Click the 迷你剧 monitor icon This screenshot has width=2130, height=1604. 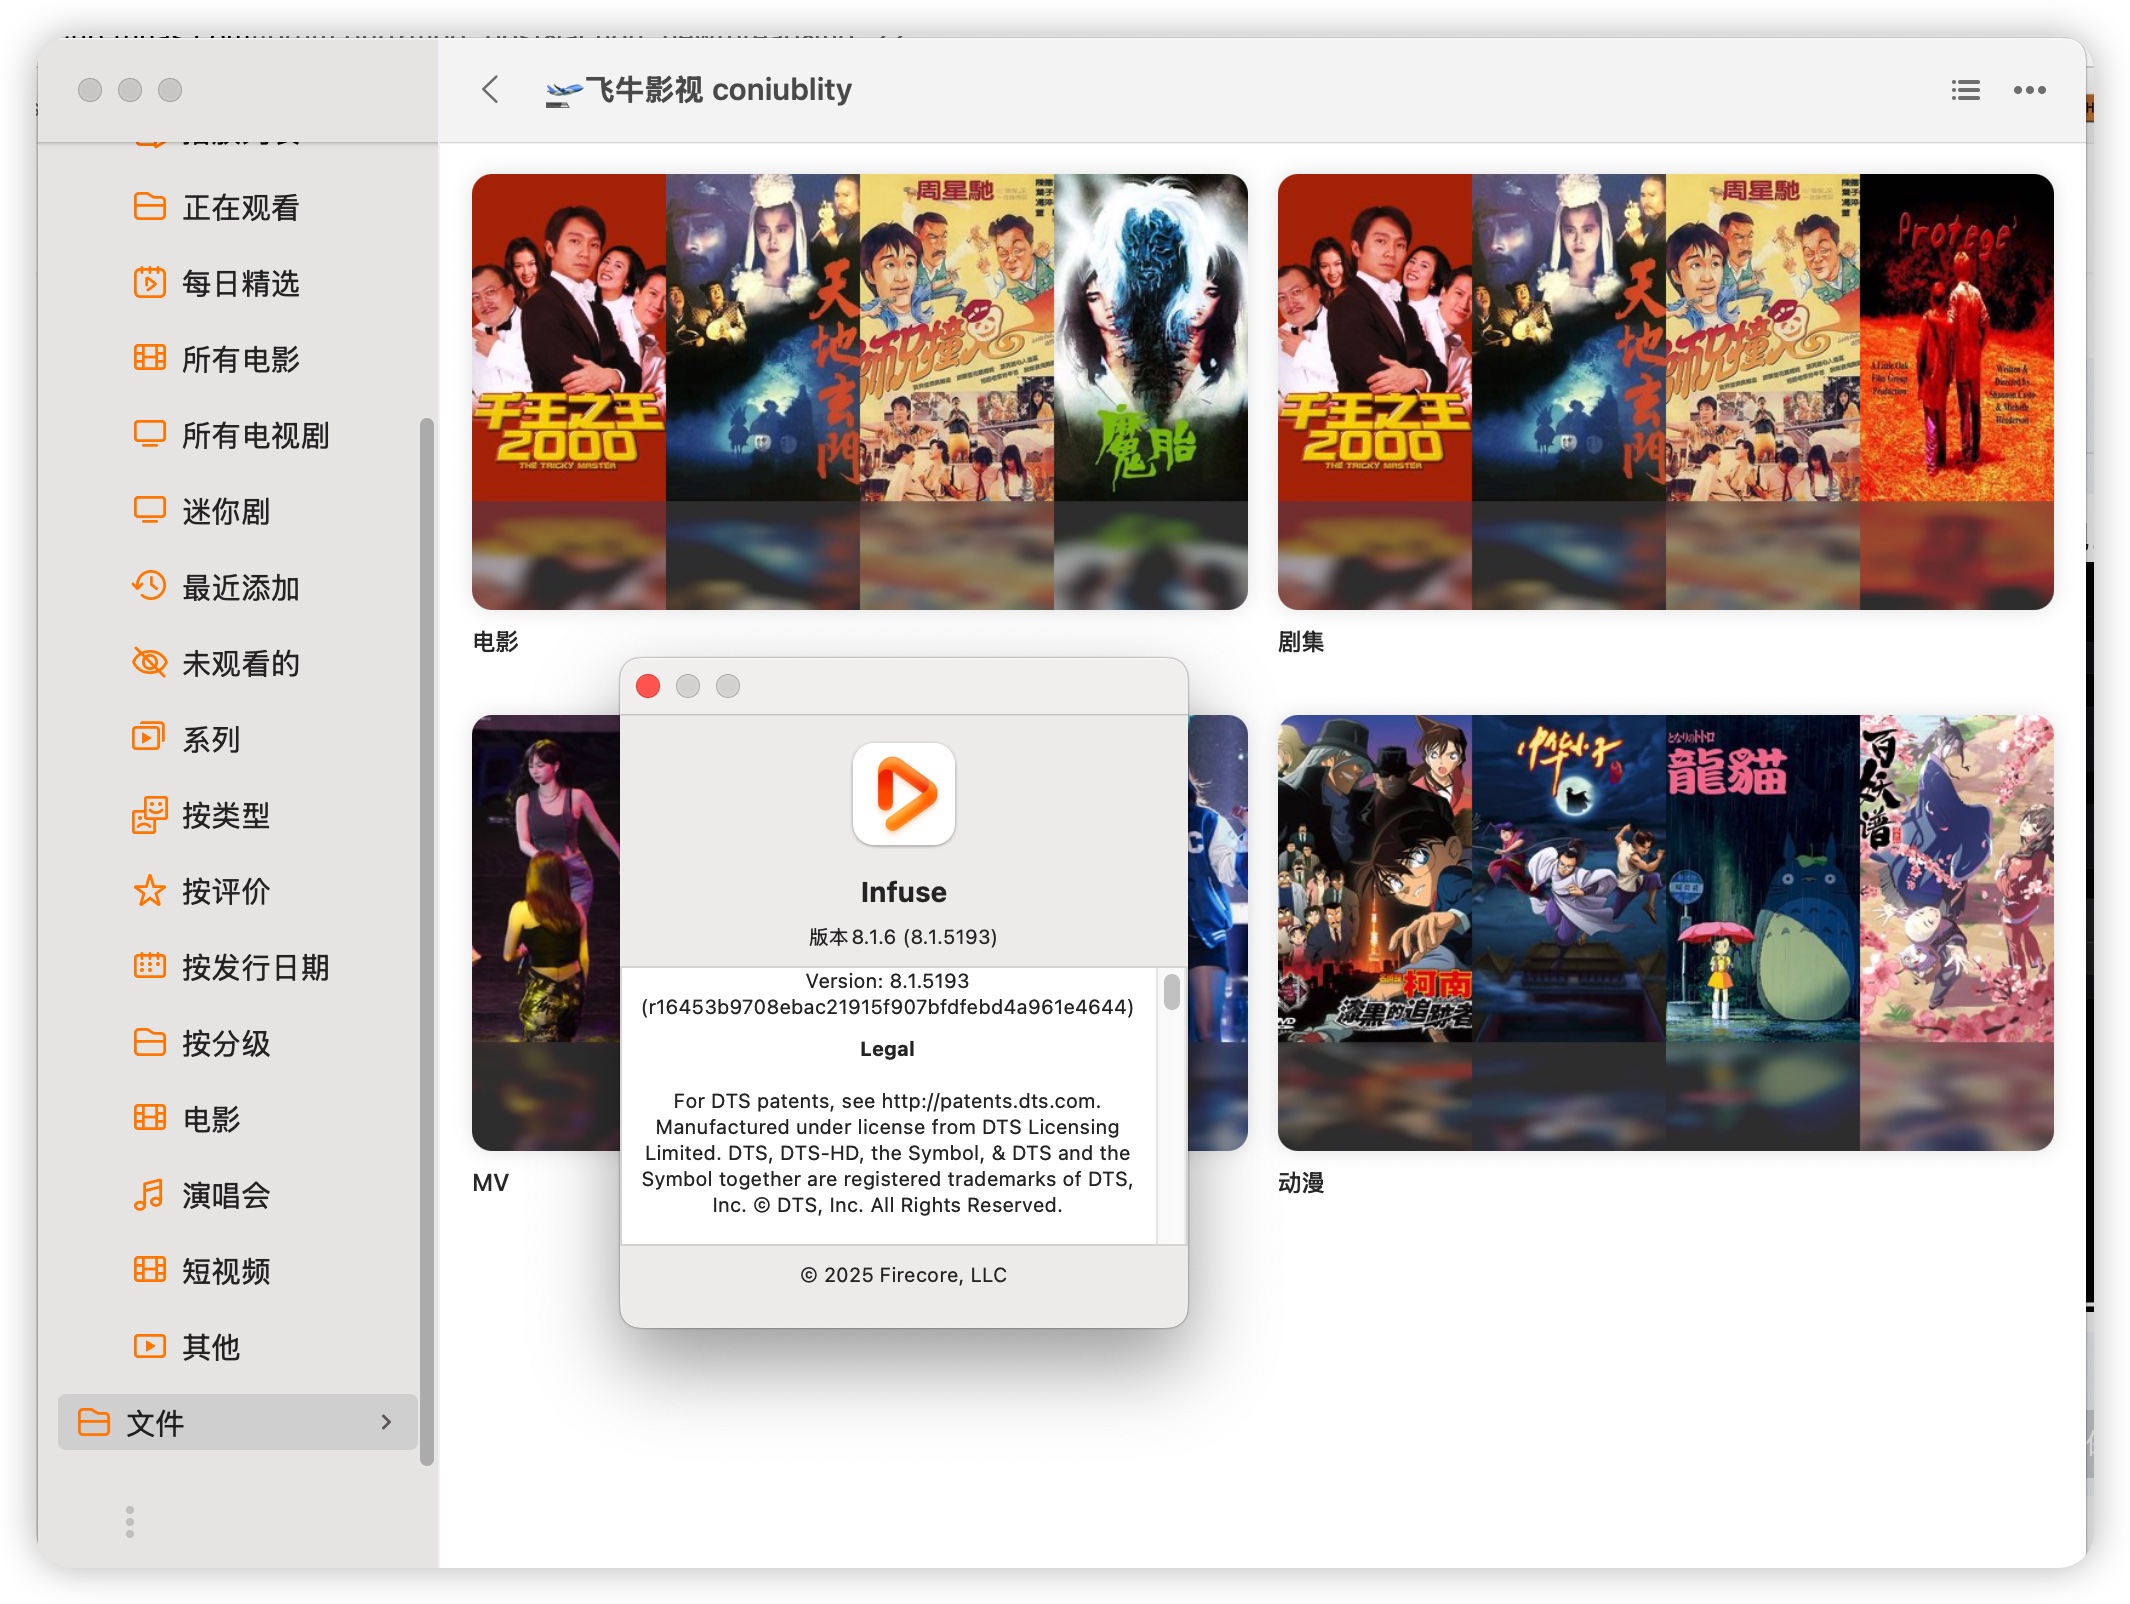point(149,510)
